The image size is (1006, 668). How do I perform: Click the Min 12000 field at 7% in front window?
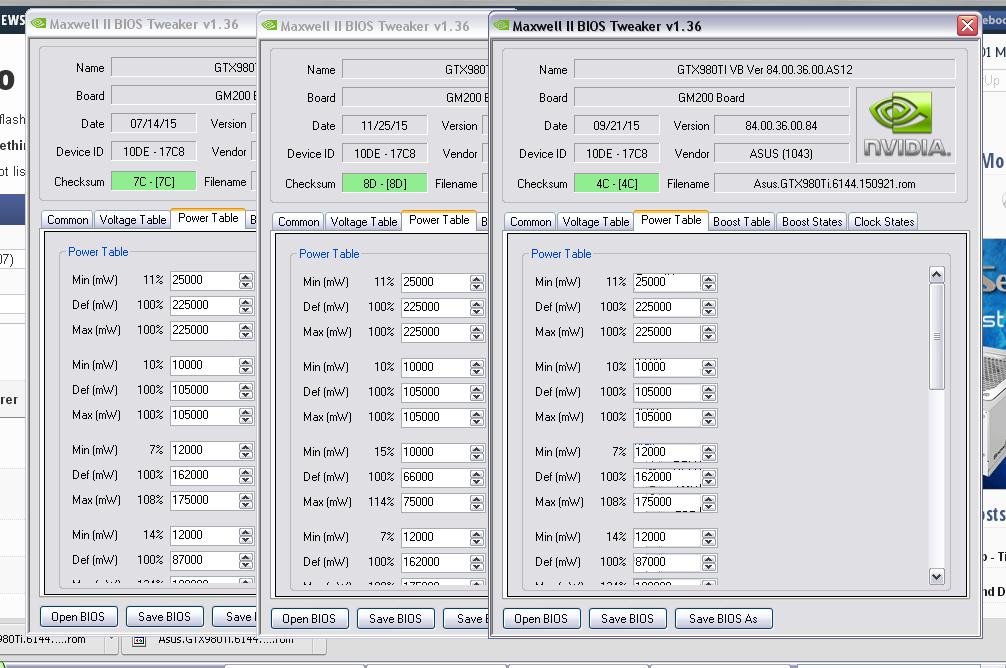(667, 452)
